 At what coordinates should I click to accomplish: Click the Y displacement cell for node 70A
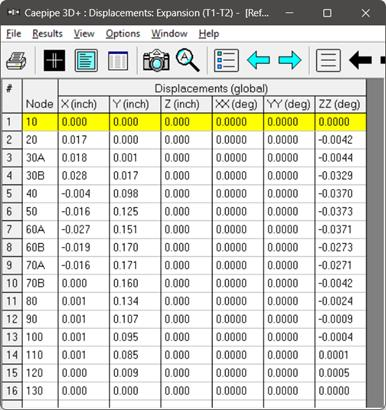[x=135, y=265]
